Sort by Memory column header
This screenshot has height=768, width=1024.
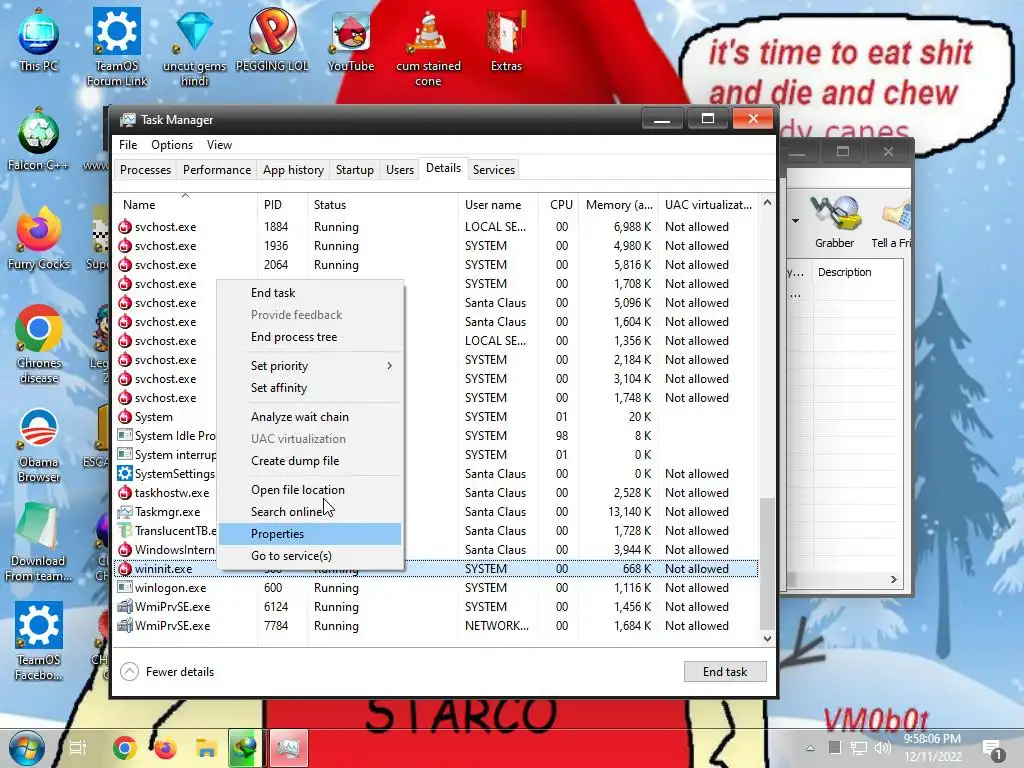pos(618,204)
